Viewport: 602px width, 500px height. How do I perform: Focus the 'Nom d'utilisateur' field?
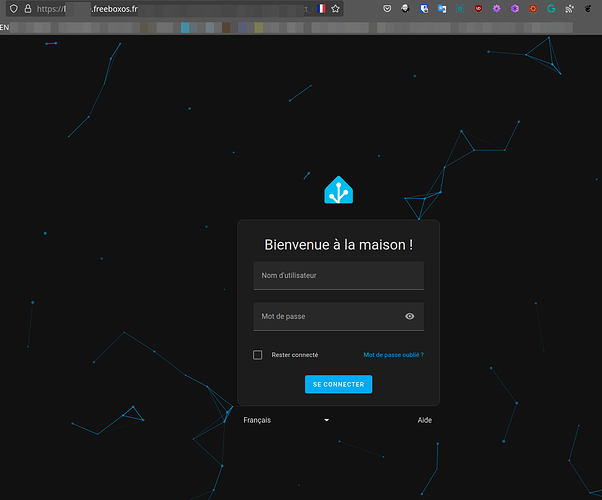[x=338, y=276]
